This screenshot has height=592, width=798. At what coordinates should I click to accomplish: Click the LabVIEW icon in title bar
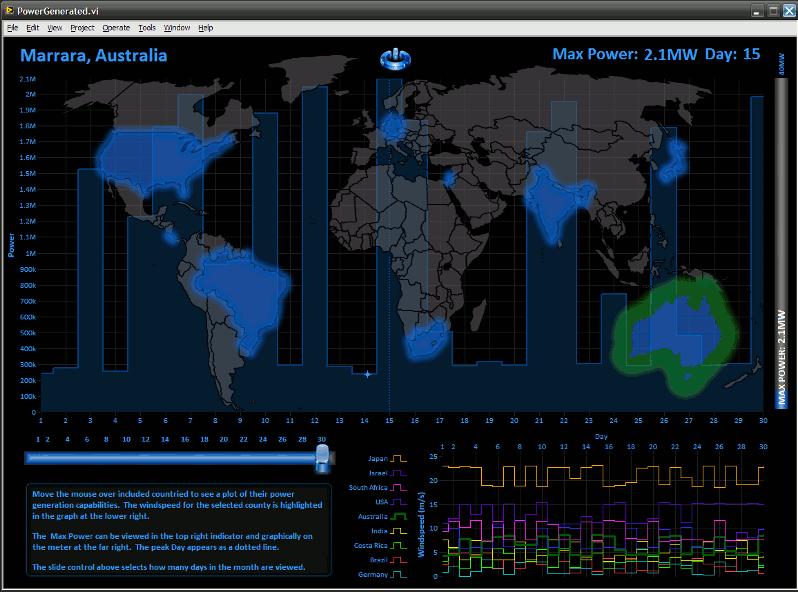tap(9, 10)
